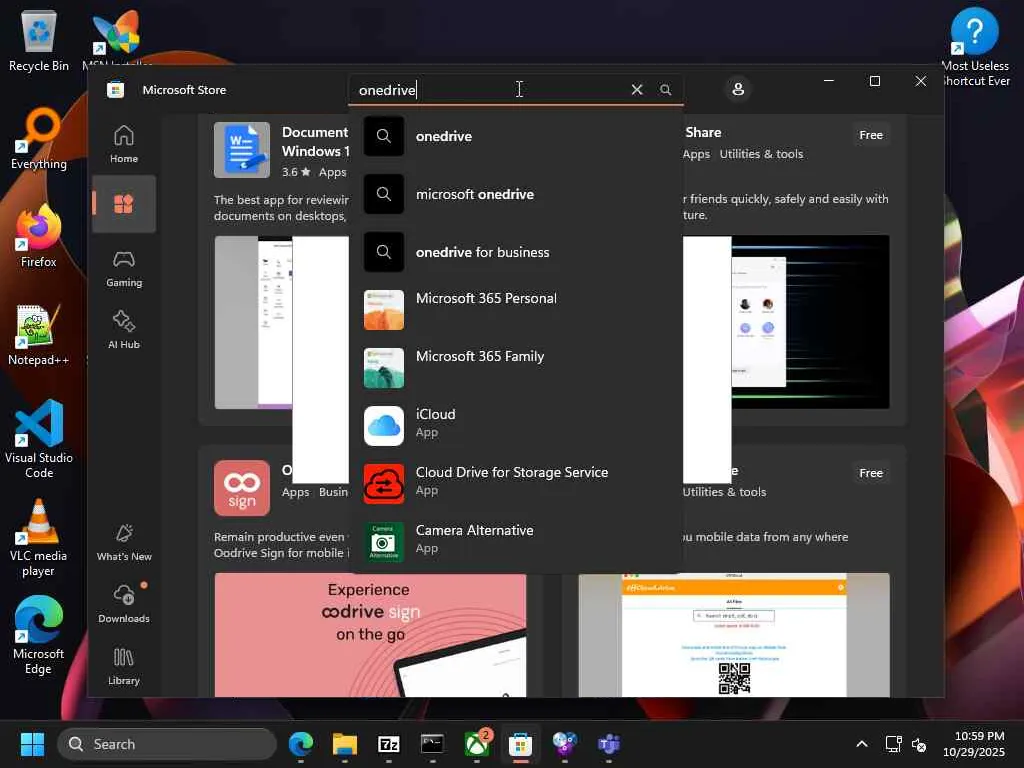
Task: Open Library in Store sidebar
Action: pyautogui.click(x=123, y=666)
